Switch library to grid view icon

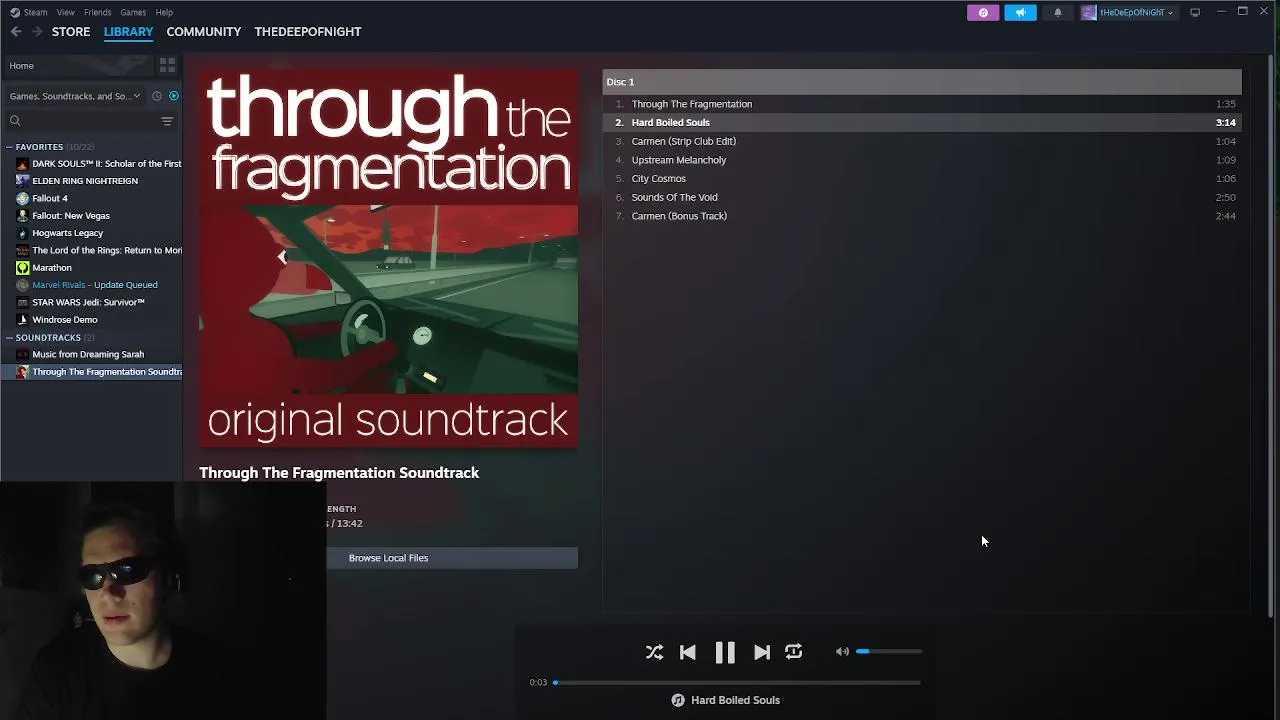(167, 65)
